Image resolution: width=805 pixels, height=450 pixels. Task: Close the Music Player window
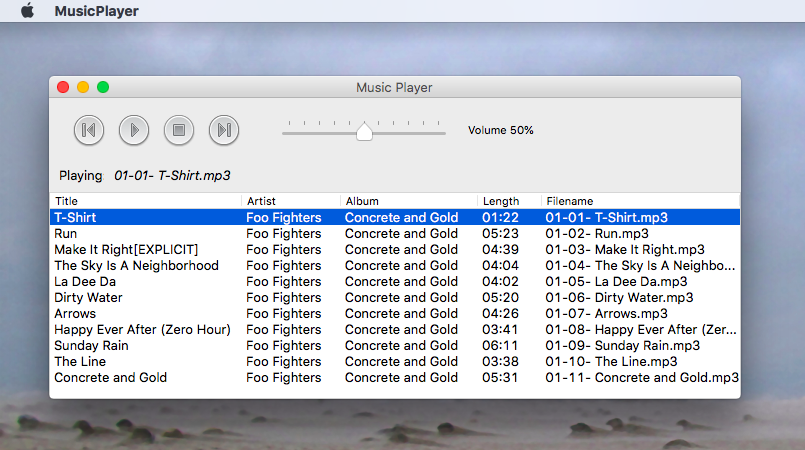click(x=63, y=87)
